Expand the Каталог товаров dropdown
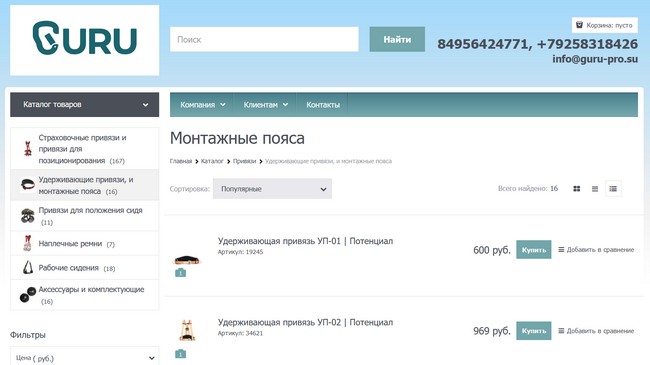 pyautogui.click(x=85, y=105)
